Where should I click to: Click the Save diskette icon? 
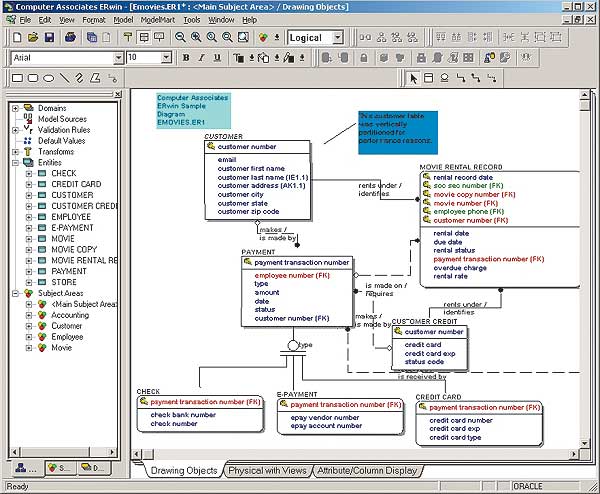[x=50, y=37]
